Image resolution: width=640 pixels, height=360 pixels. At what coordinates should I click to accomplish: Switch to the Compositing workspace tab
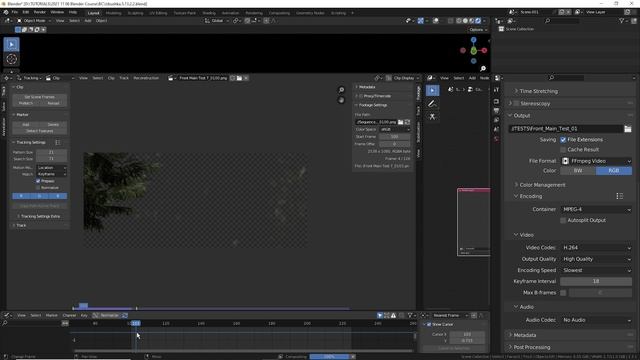279,13
